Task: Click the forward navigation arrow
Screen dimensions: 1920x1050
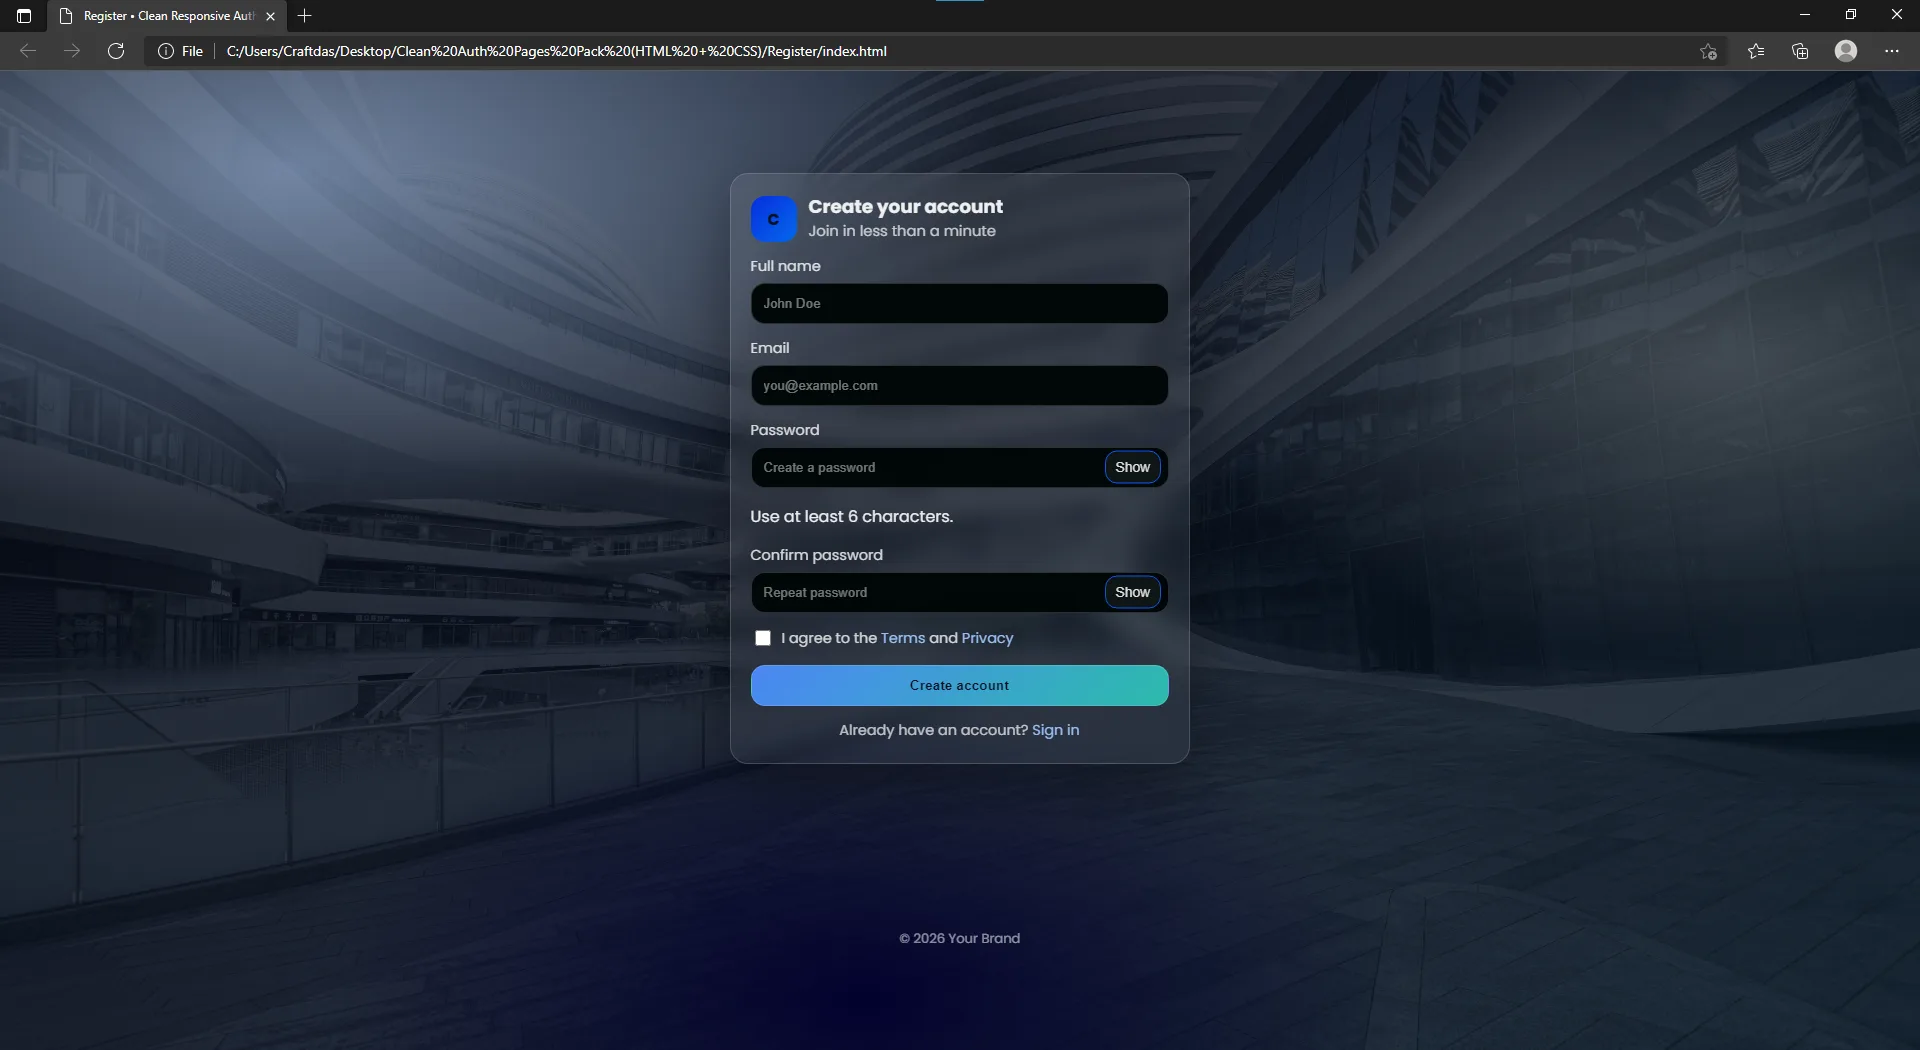Action: coord(70,51)
